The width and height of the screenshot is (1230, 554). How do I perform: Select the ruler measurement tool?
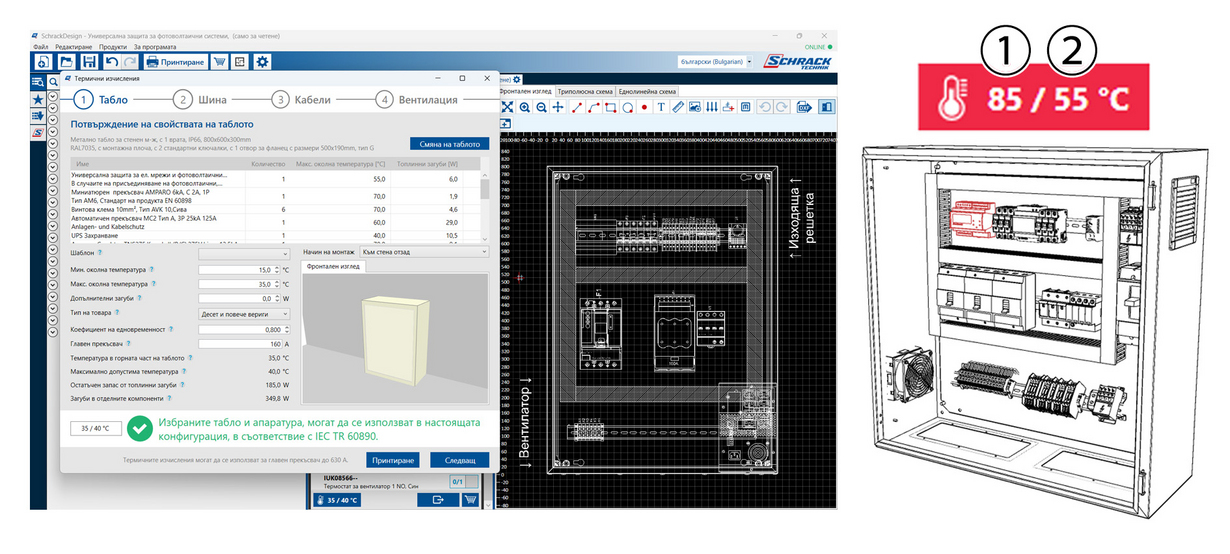(x=678, y=107)
